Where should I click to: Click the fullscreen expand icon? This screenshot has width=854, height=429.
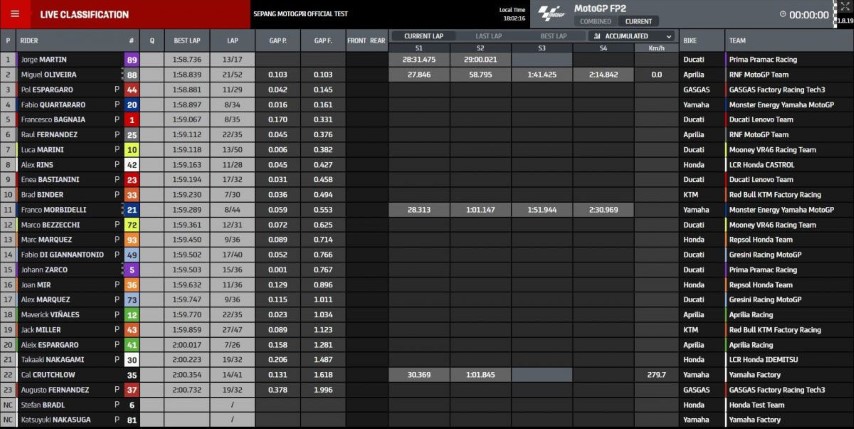(x=845, y=7)
